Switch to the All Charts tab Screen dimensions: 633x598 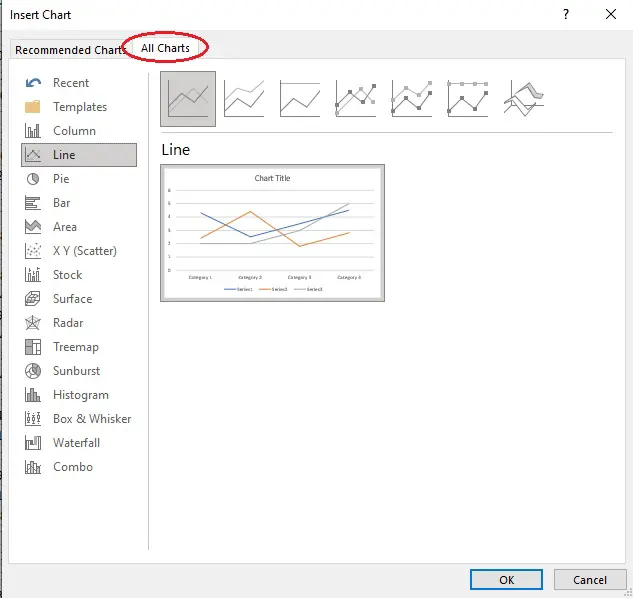(165, 48)
